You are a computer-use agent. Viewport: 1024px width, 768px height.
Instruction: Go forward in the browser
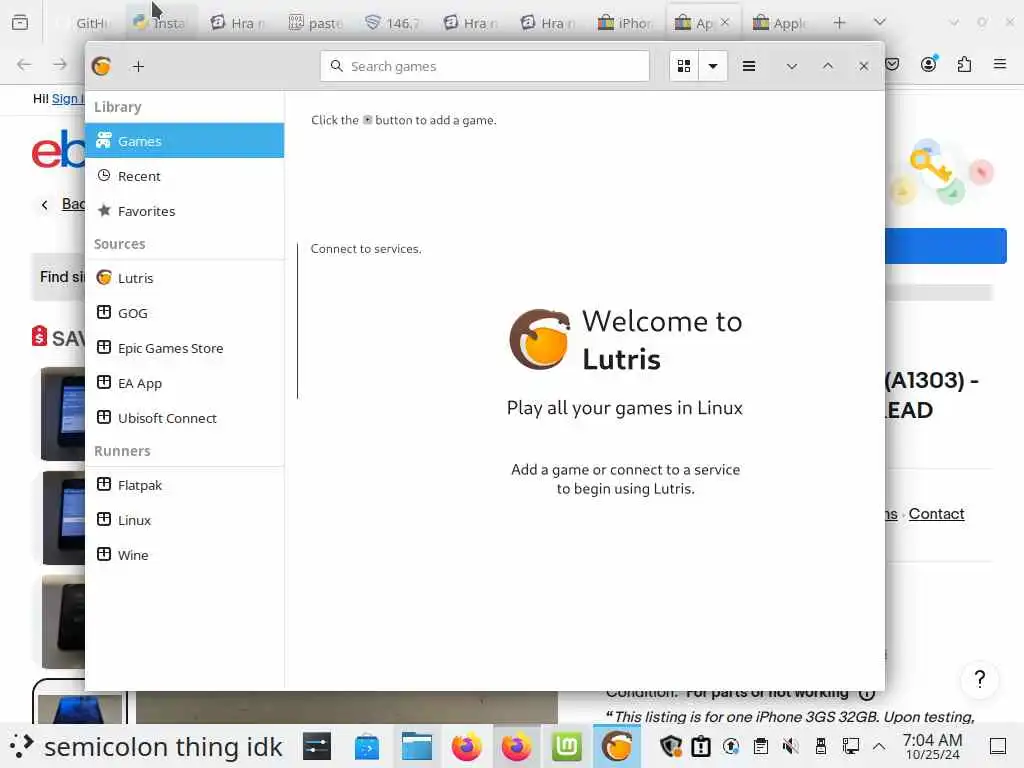pyautogui.click(x=60, y=64)
